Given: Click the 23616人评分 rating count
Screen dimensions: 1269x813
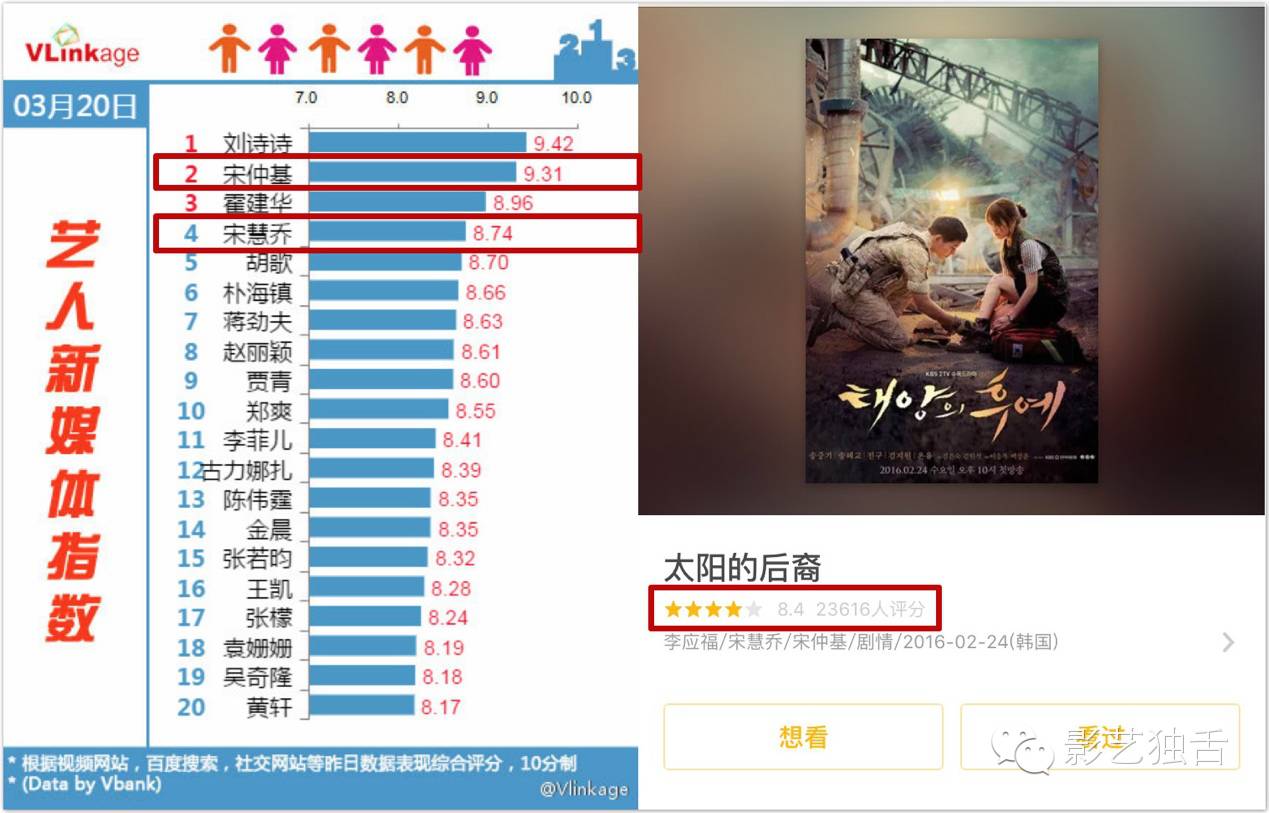Looking at the screenshot, I should tap(871, 609).
